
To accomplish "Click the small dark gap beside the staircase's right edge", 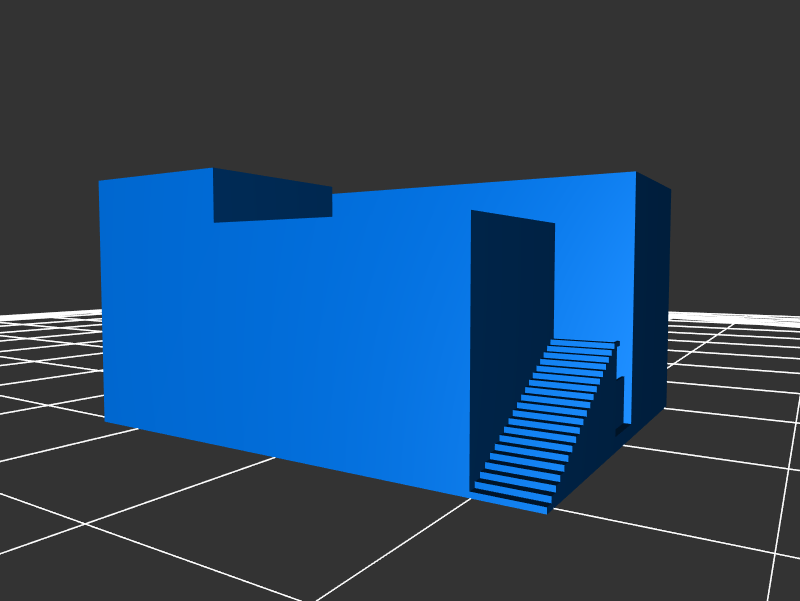I will [x=617, y=400].
